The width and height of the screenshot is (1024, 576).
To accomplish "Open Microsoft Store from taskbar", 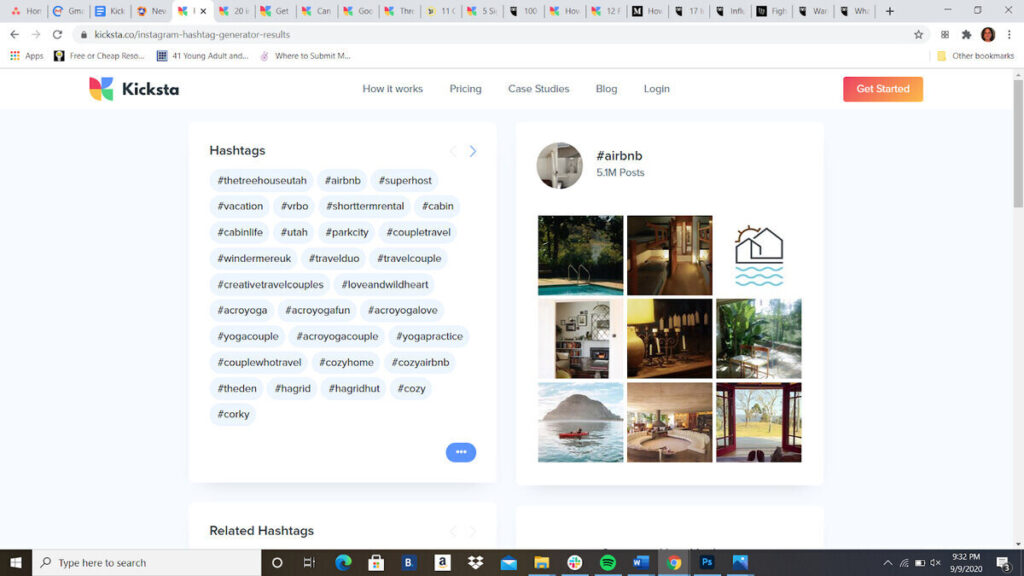I will tap(376, 562).
